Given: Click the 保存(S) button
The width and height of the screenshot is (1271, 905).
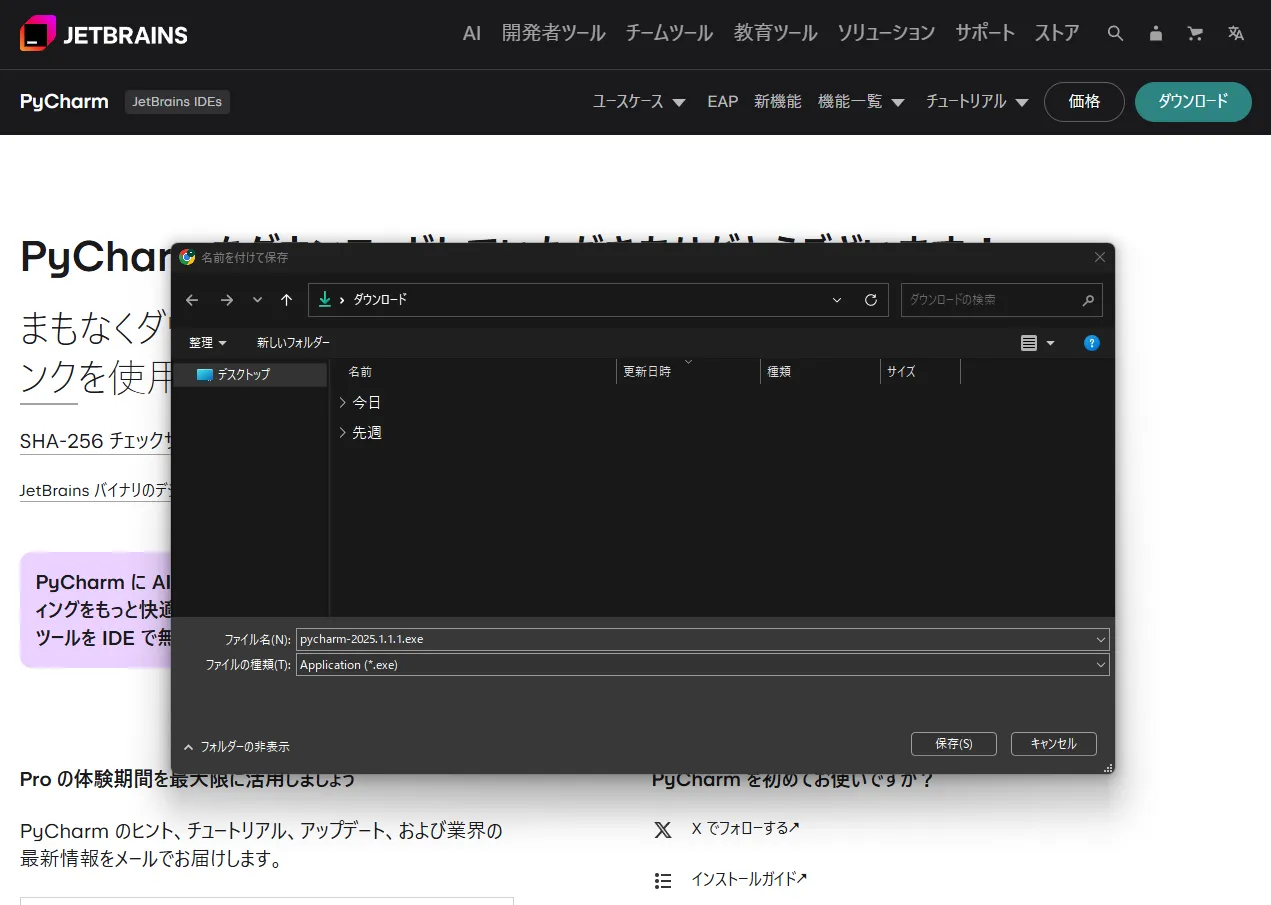Looking at the screenshot, I should pos(954,744).
